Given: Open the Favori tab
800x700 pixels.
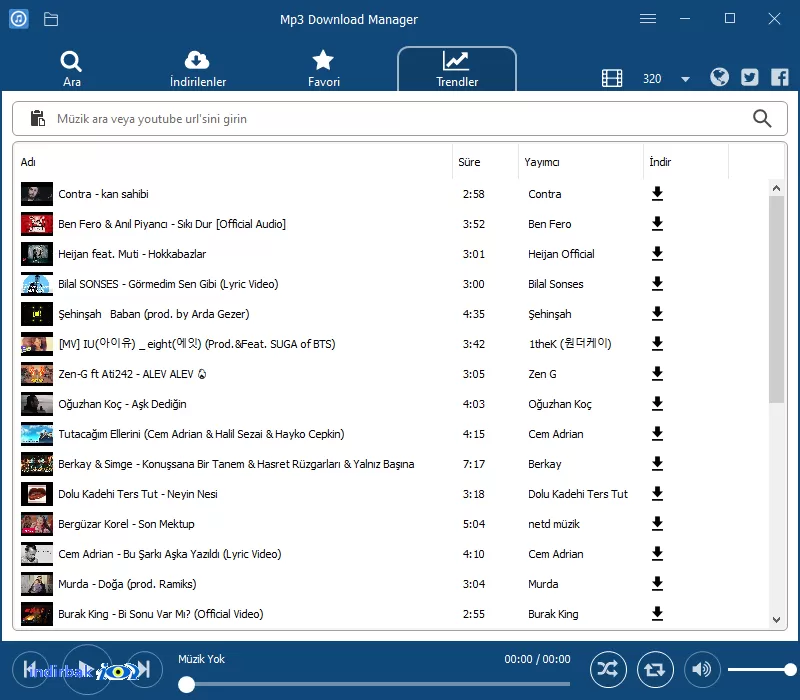Looking at the screenshot, I should [x=323, y=69].
